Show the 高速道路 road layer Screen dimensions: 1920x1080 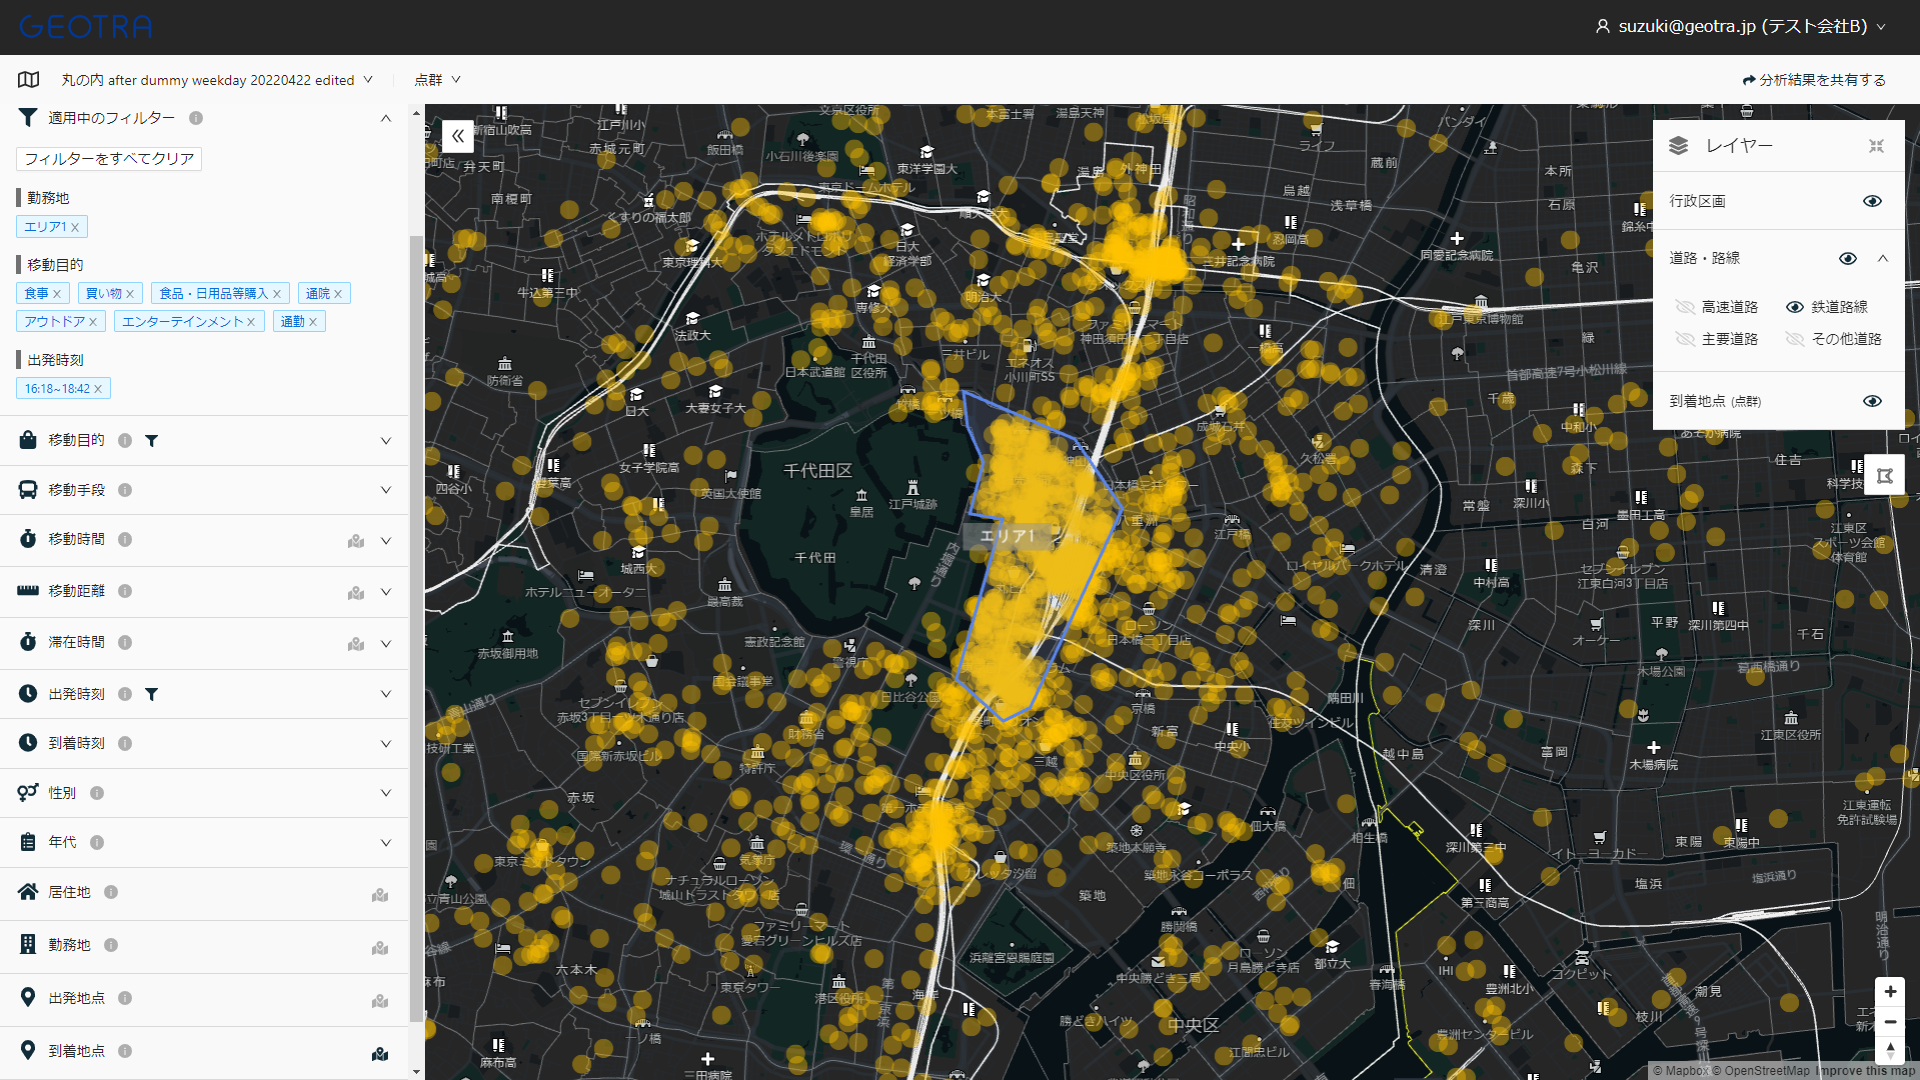[1685, 307]
